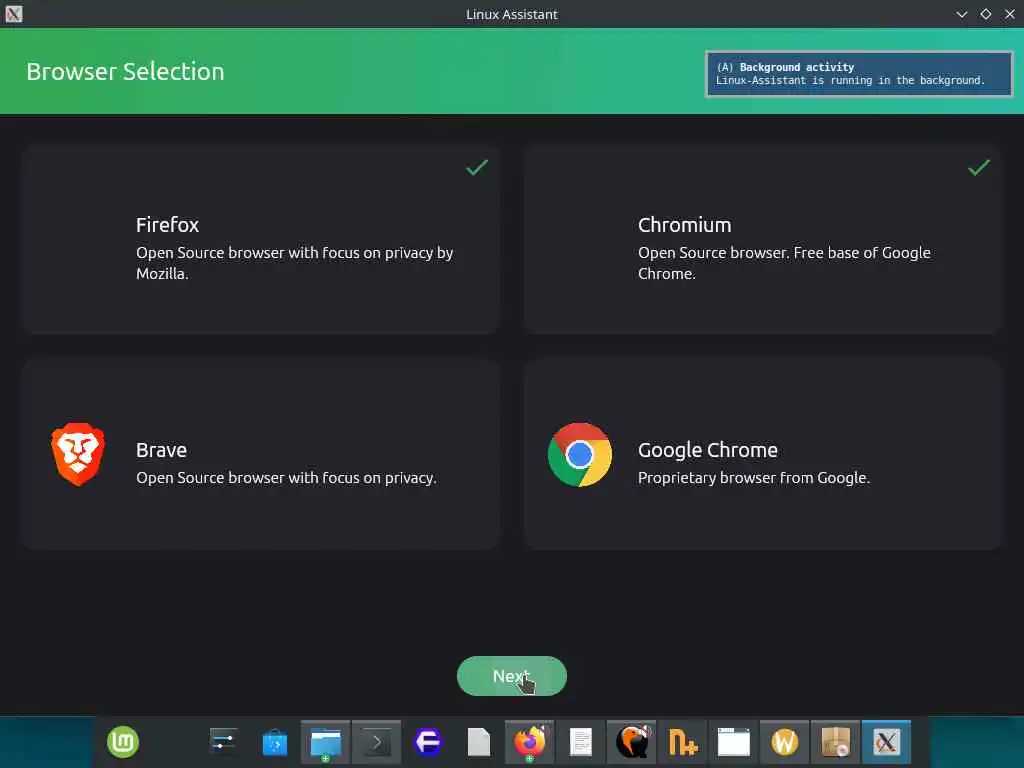Open the orange N+ app in taskbar

pyautogui.click(x=682, y=743)
